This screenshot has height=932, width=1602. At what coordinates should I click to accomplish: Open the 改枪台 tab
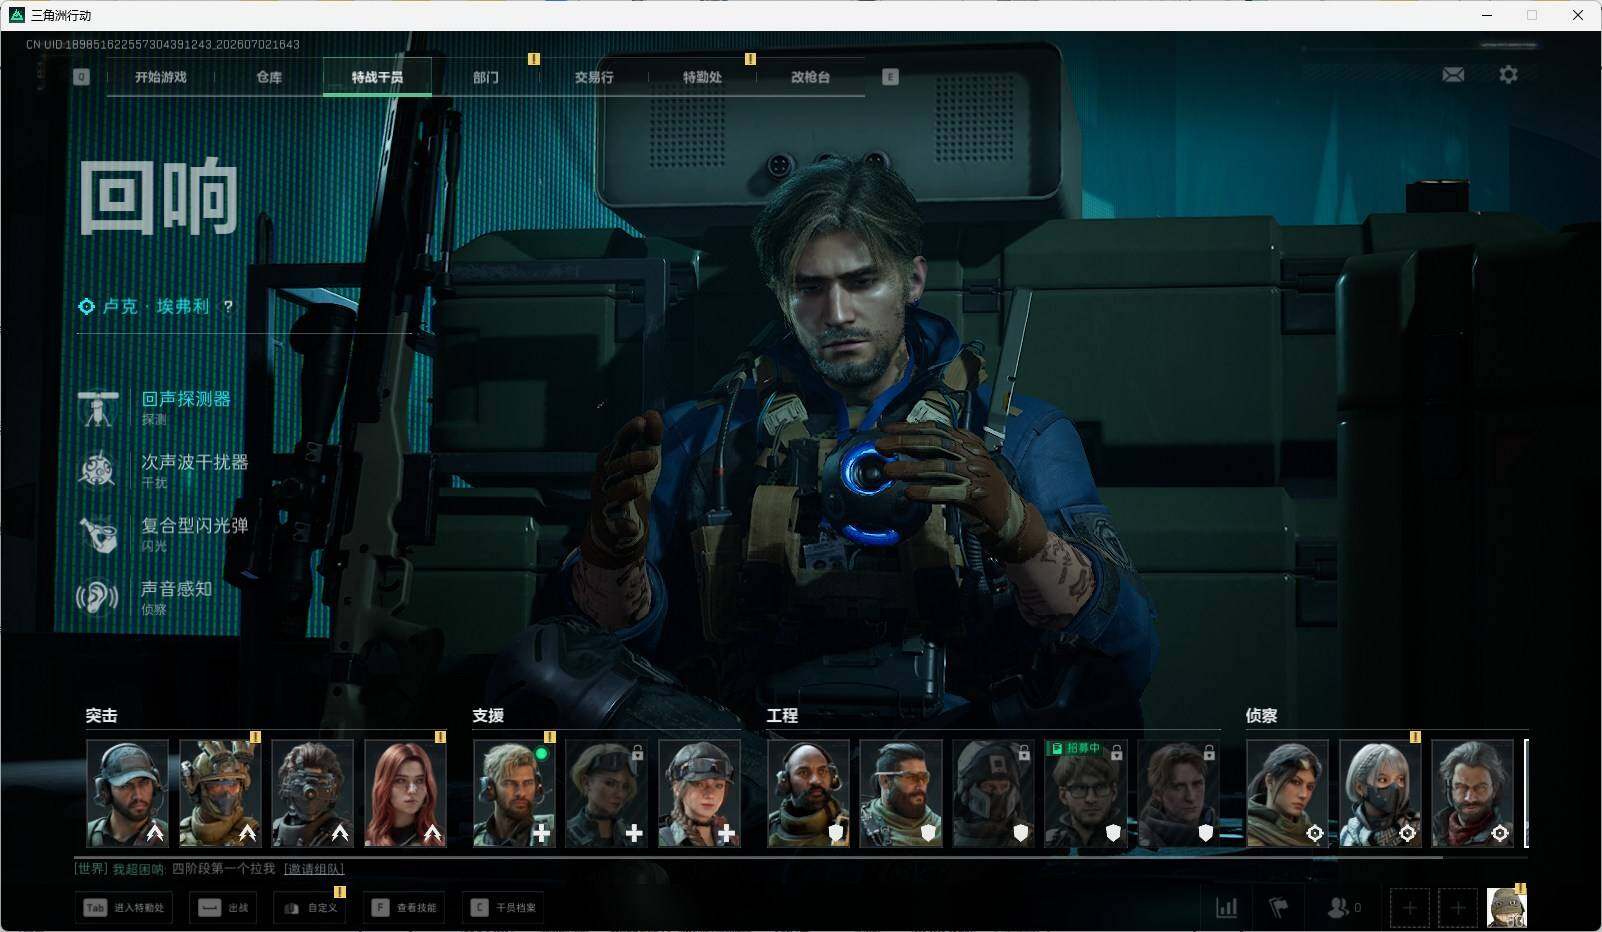pyautogui.click(x=810, y=77)
